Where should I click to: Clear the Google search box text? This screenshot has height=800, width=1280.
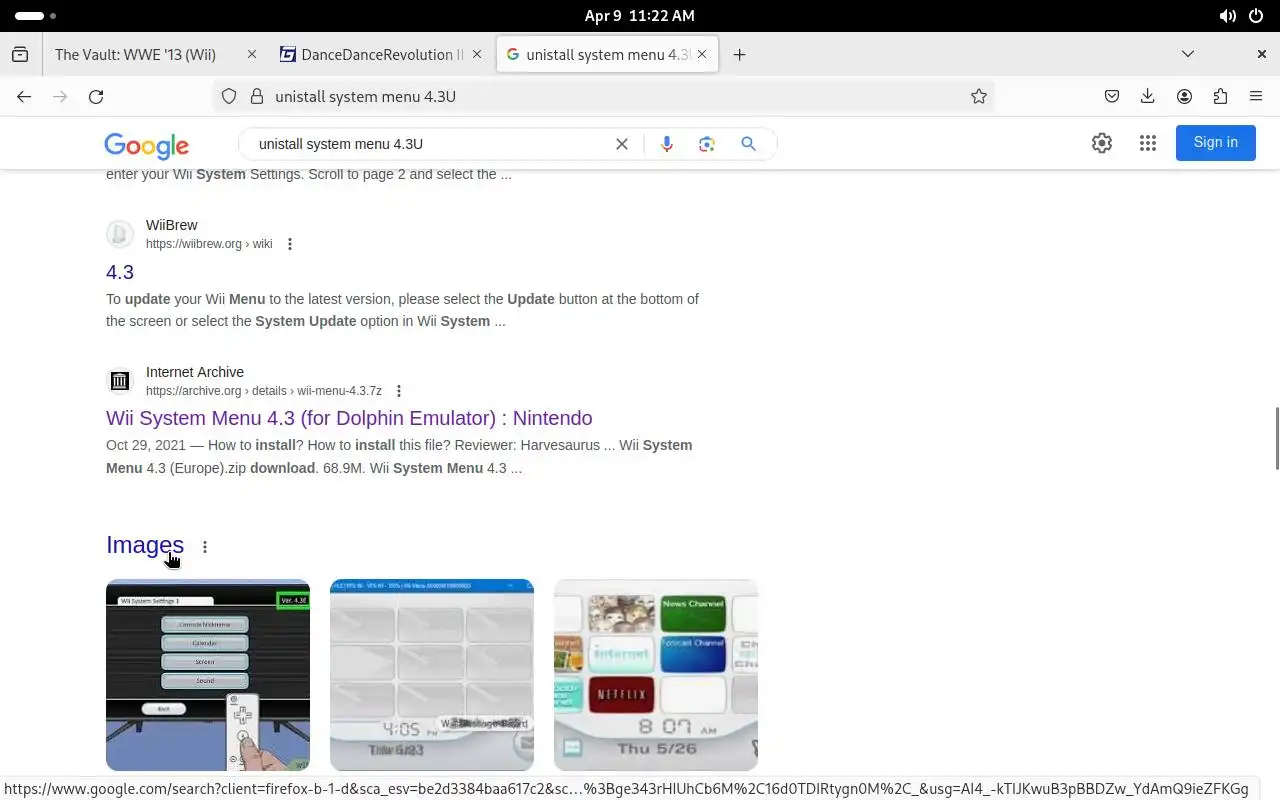click(622, 144)
